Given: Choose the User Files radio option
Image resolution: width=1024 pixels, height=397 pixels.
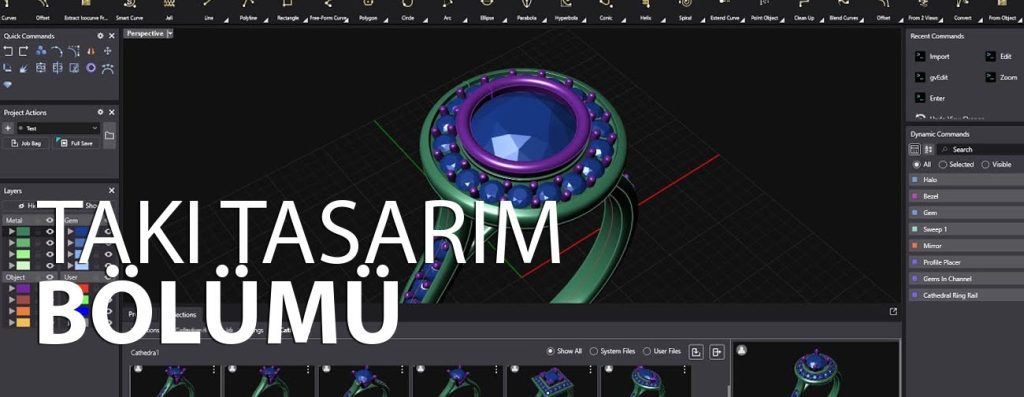Looking at the screenshot, I should point(662,351).
